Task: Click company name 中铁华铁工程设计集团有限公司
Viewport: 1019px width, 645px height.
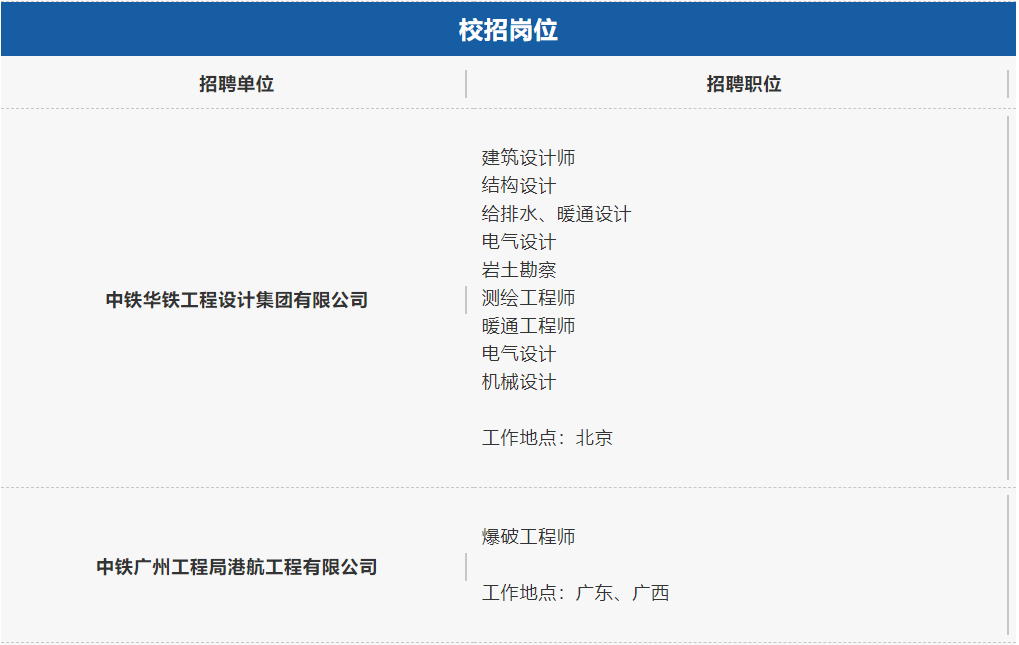Action: coord(237,300)
